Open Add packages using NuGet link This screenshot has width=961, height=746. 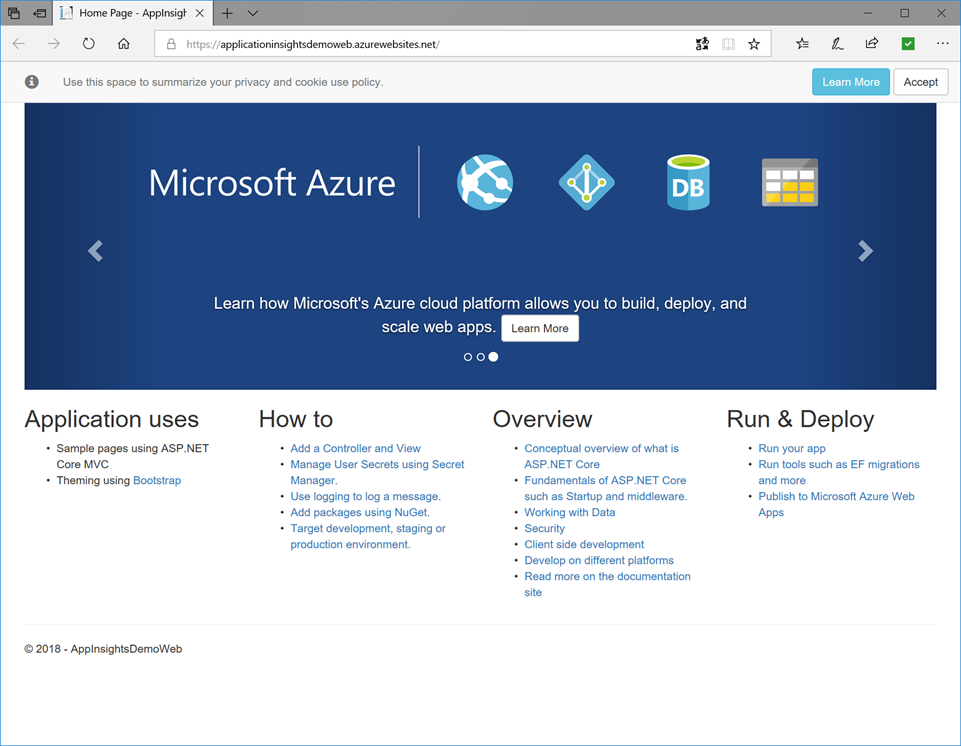point(360,512)
